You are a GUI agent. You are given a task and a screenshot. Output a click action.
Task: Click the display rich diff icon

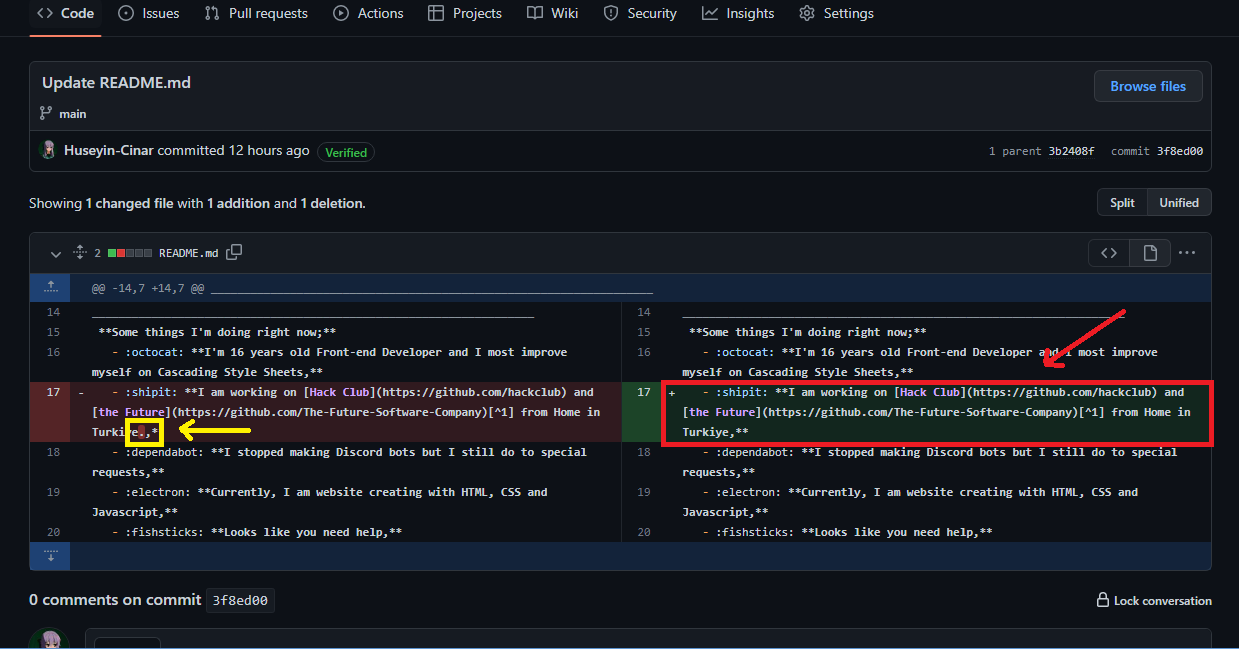(x=1108, y=253)
